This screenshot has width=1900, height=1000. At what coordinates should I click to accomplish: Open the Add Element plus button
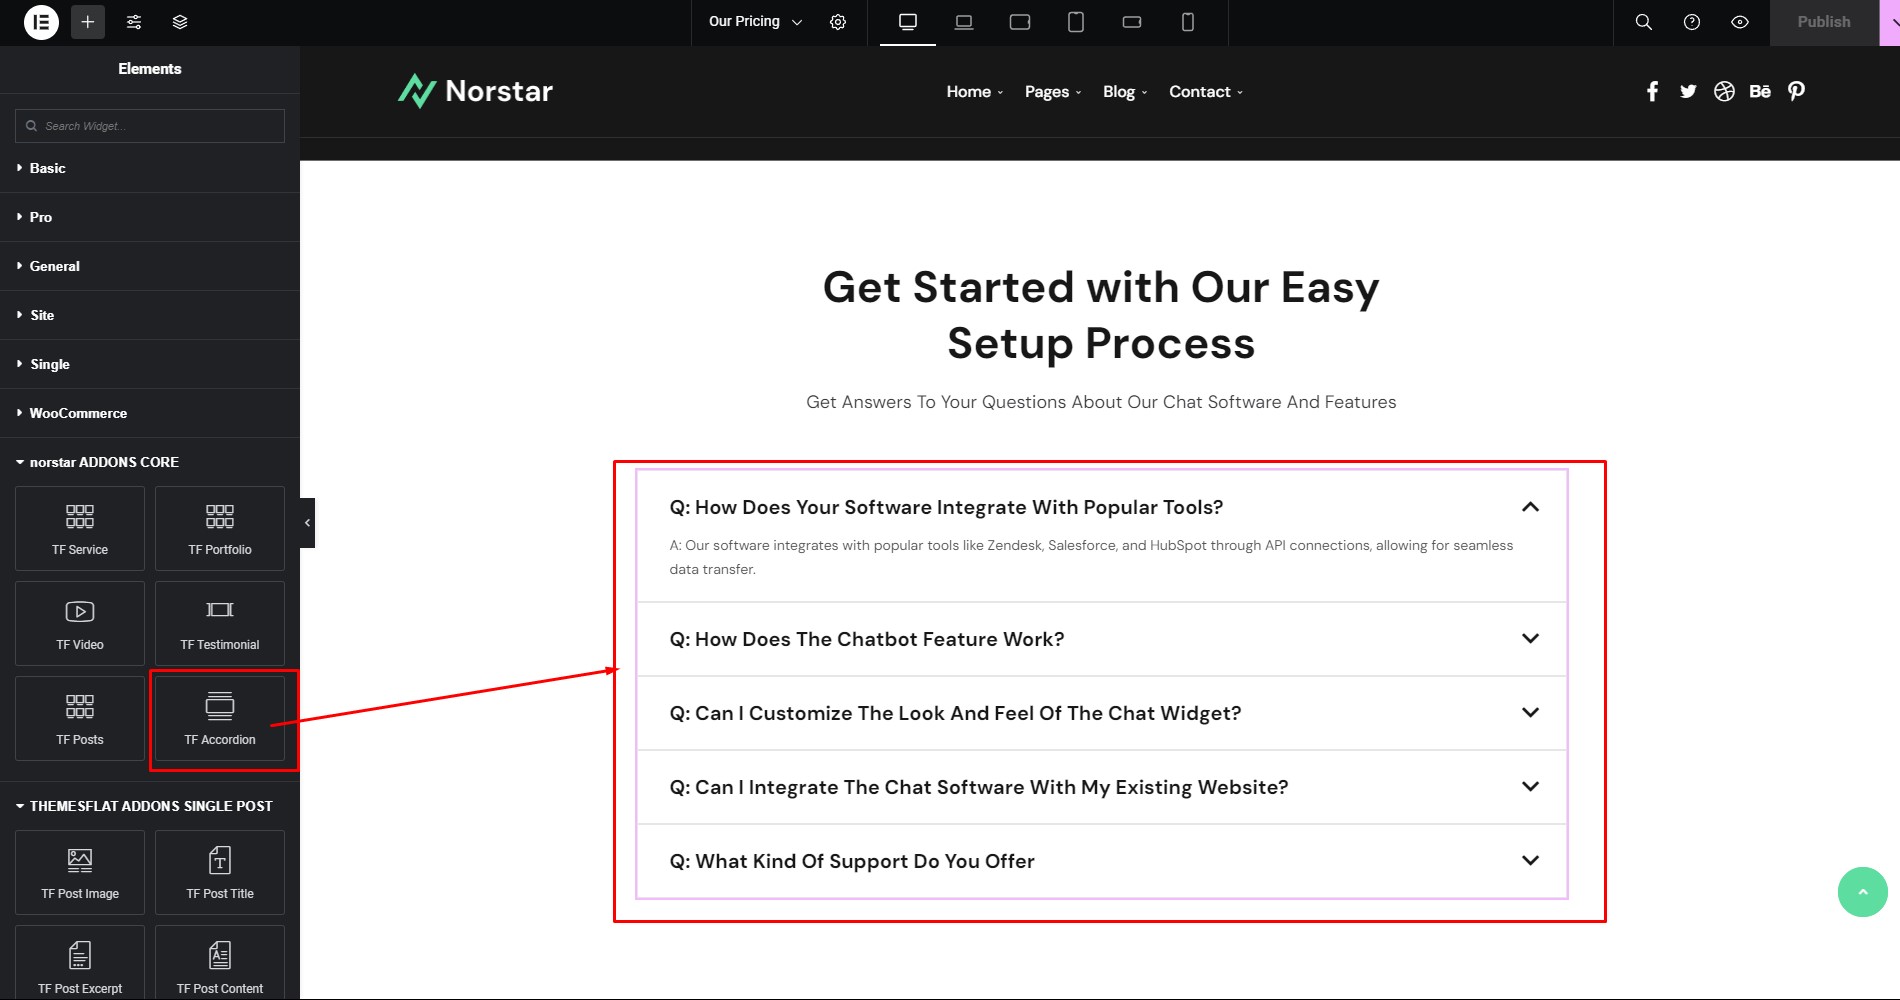click(88, 22)
